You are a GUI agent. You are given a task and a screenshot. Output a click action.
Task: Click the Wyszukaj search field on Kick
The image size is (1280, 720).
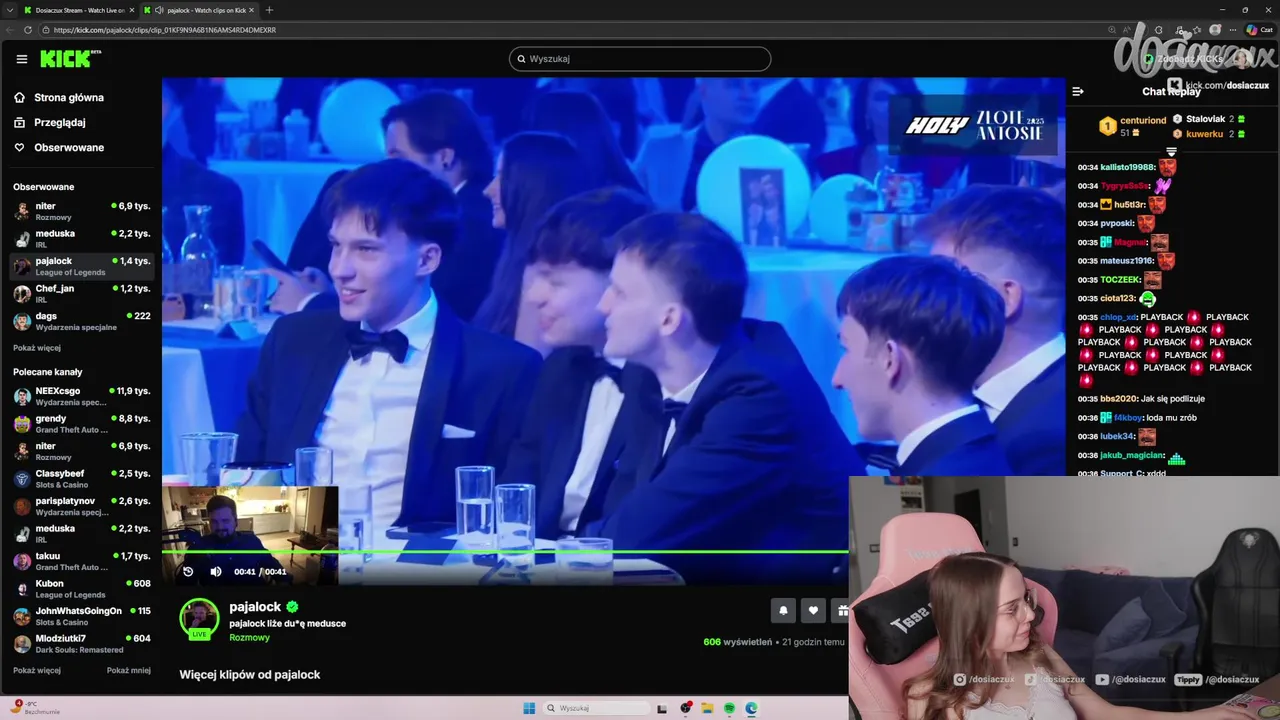(640, 59)
